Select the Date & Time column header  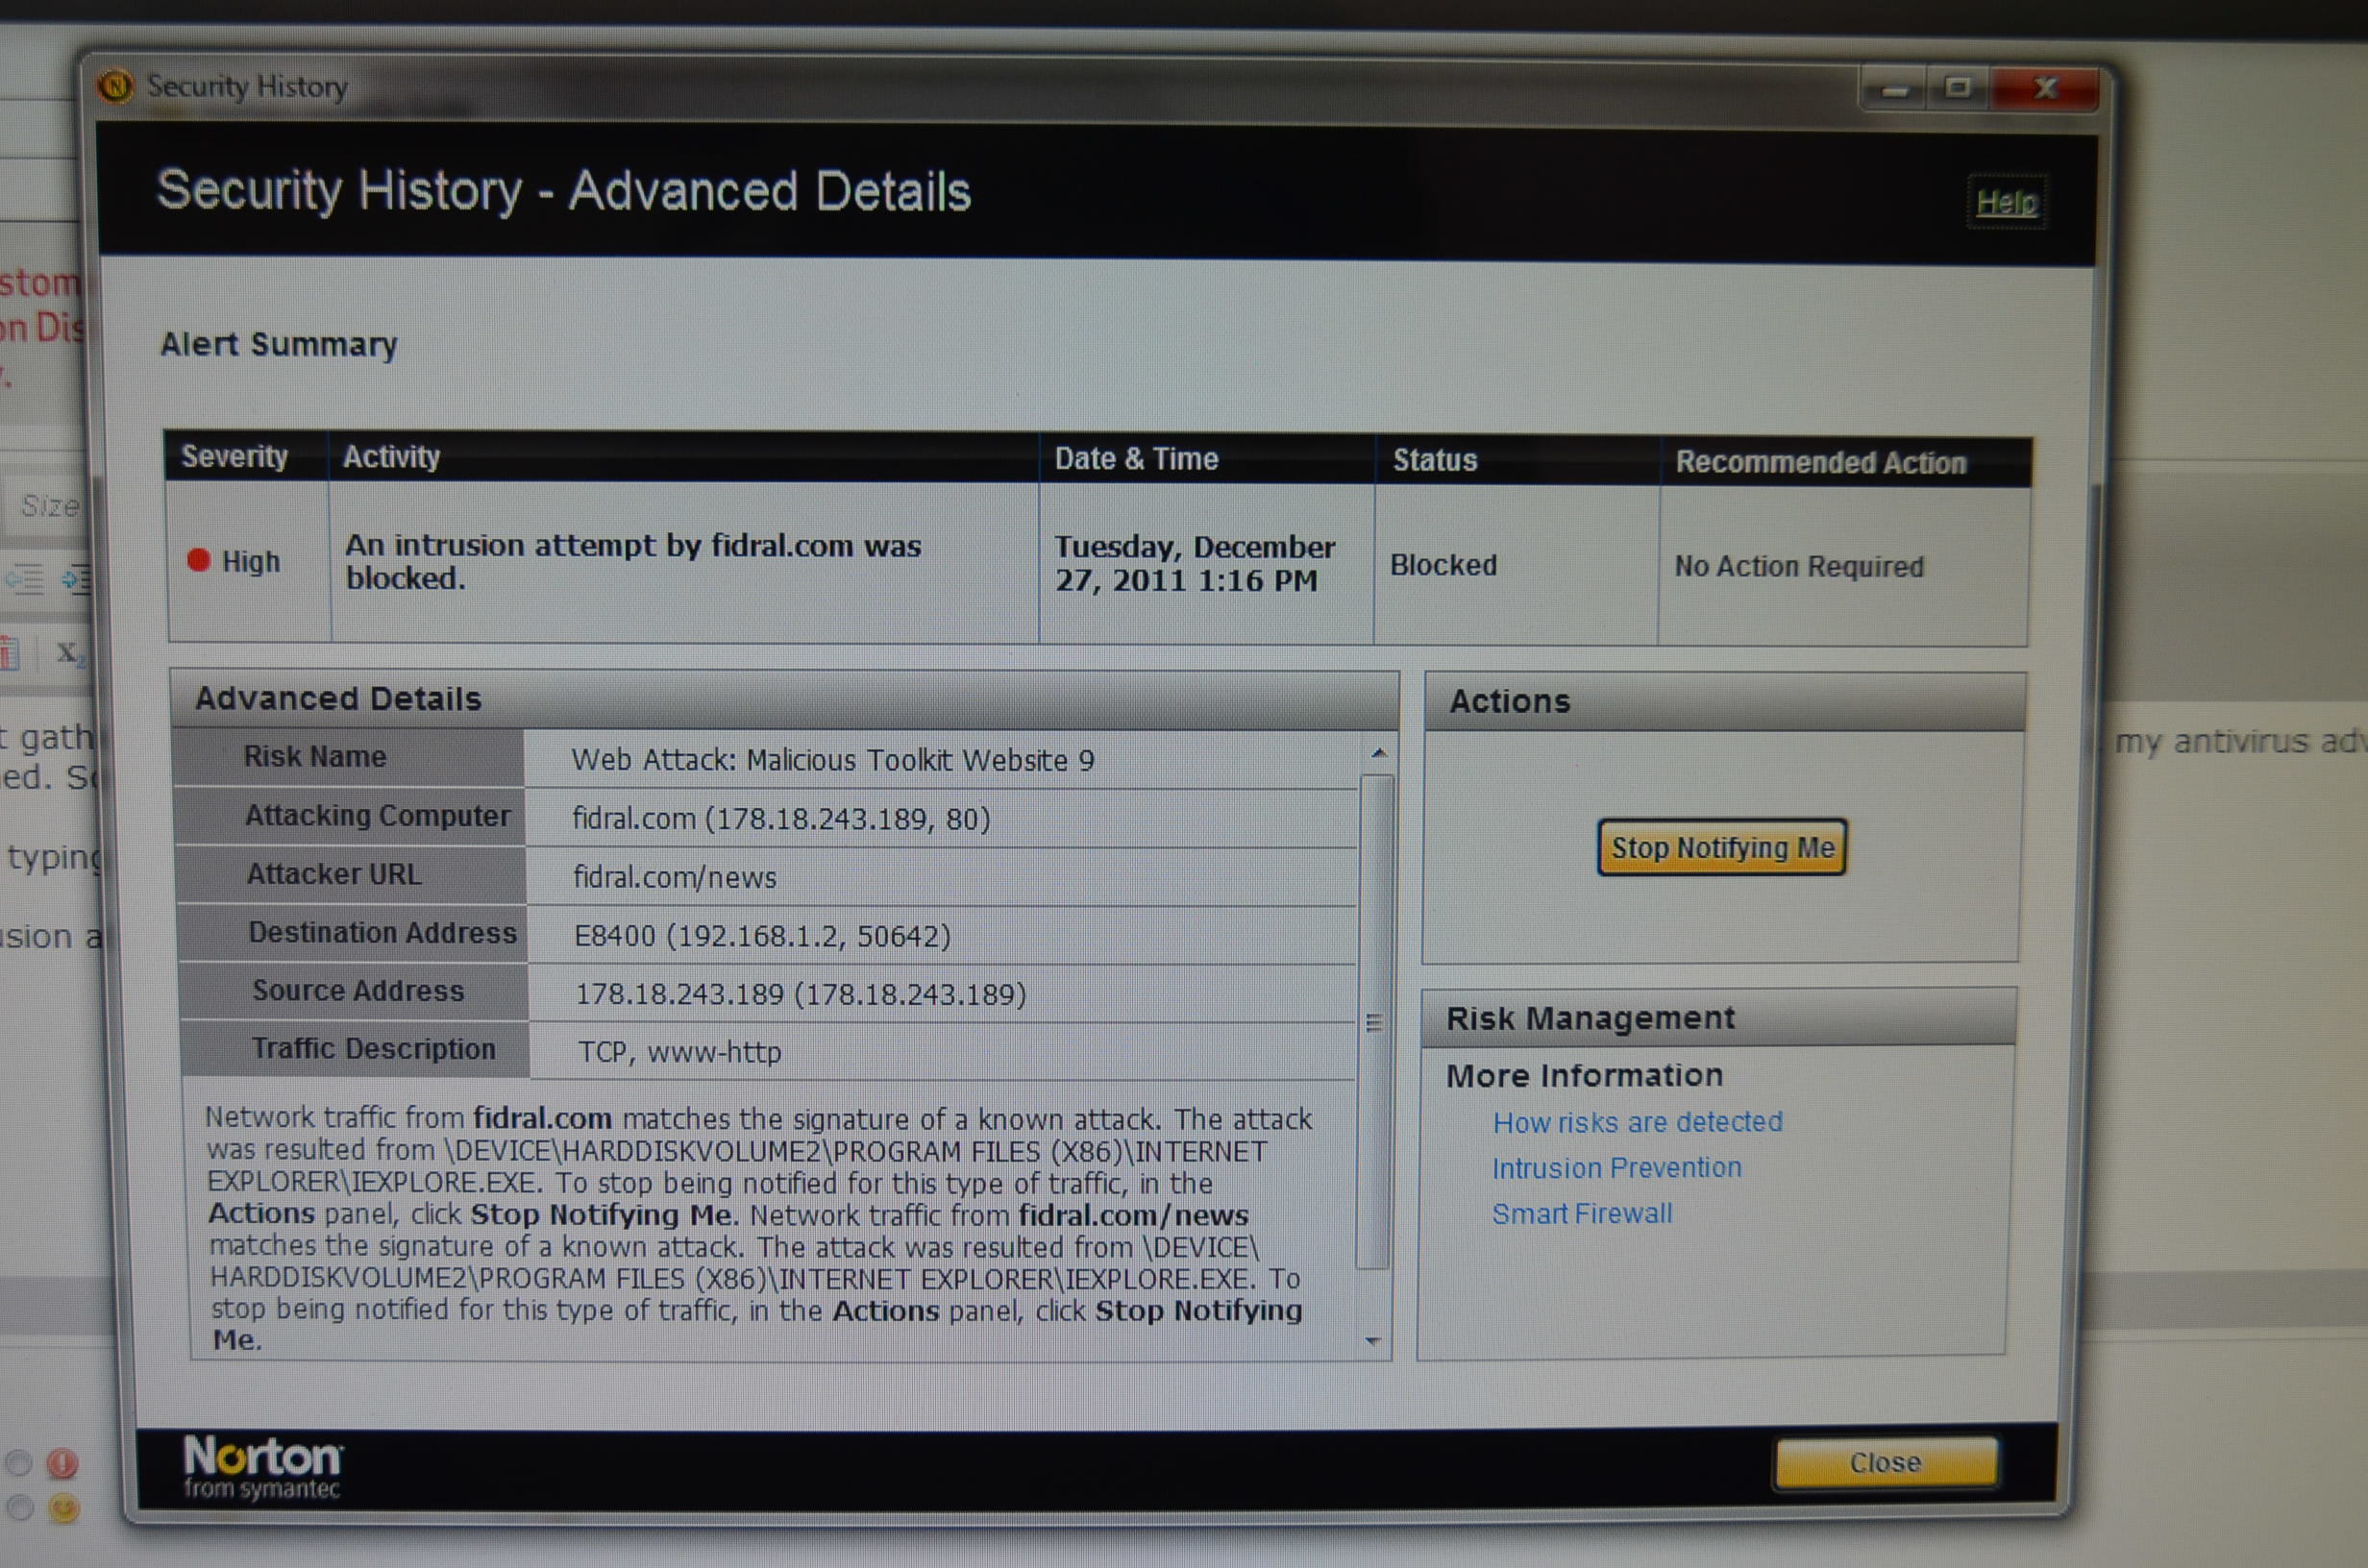tap(1207, 459)
